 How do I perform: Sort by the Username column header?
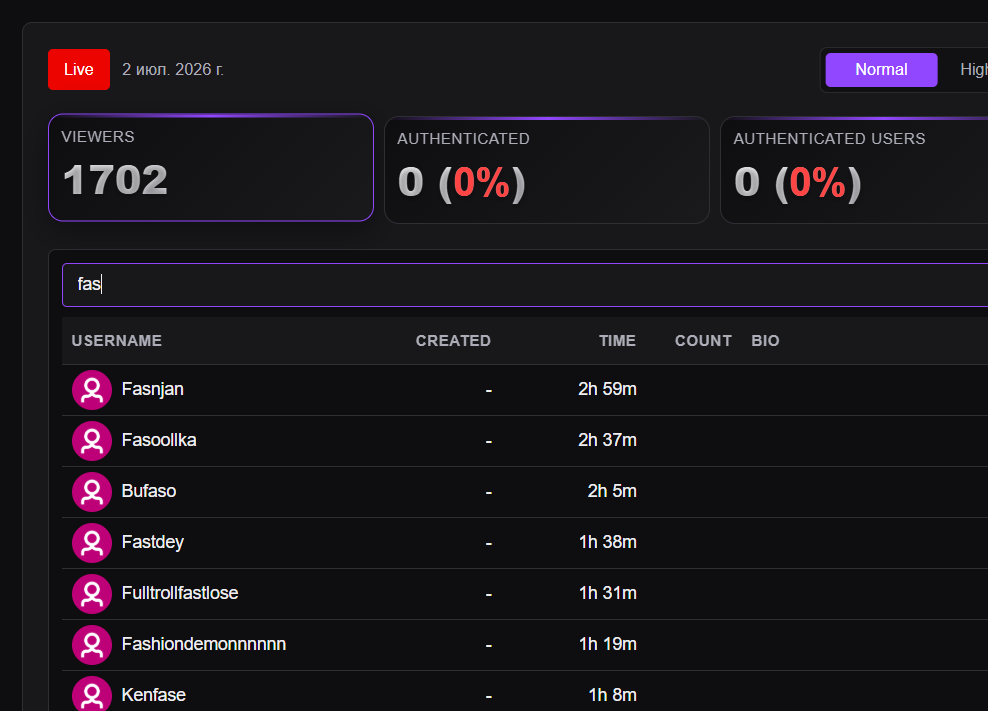tap(117, 341)
